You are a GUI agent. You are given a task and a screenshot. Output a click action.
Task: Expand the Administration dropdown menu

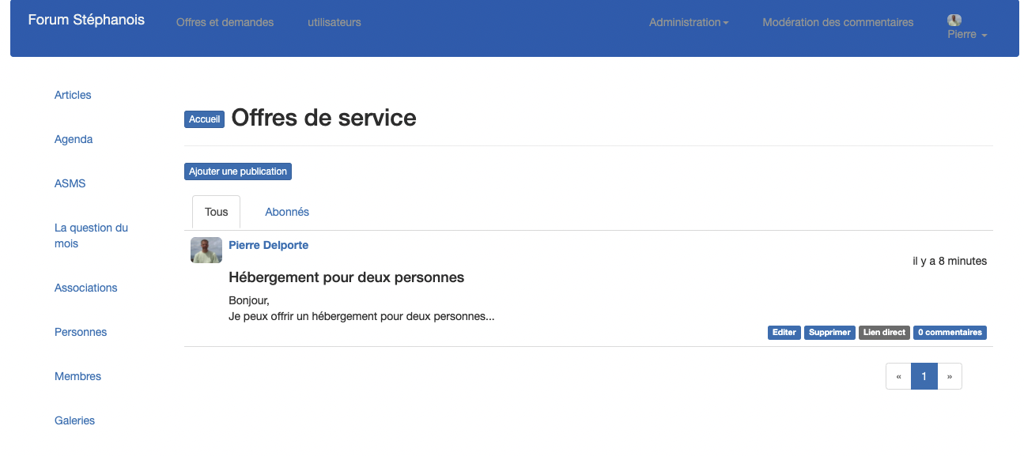(688, 22)
